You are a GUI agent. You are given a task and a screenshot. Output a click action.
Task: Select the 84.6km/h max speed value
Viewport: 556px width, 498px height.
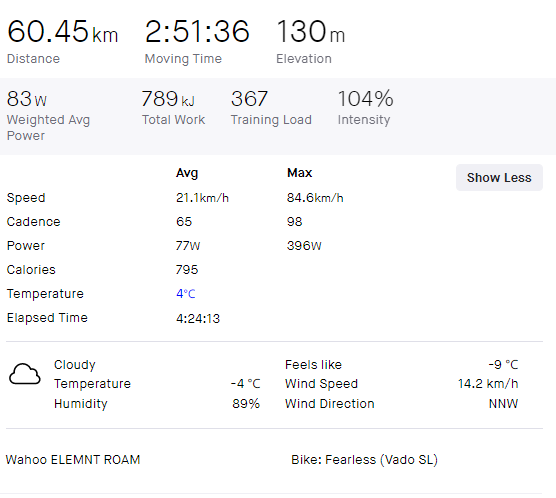point(315,198)
